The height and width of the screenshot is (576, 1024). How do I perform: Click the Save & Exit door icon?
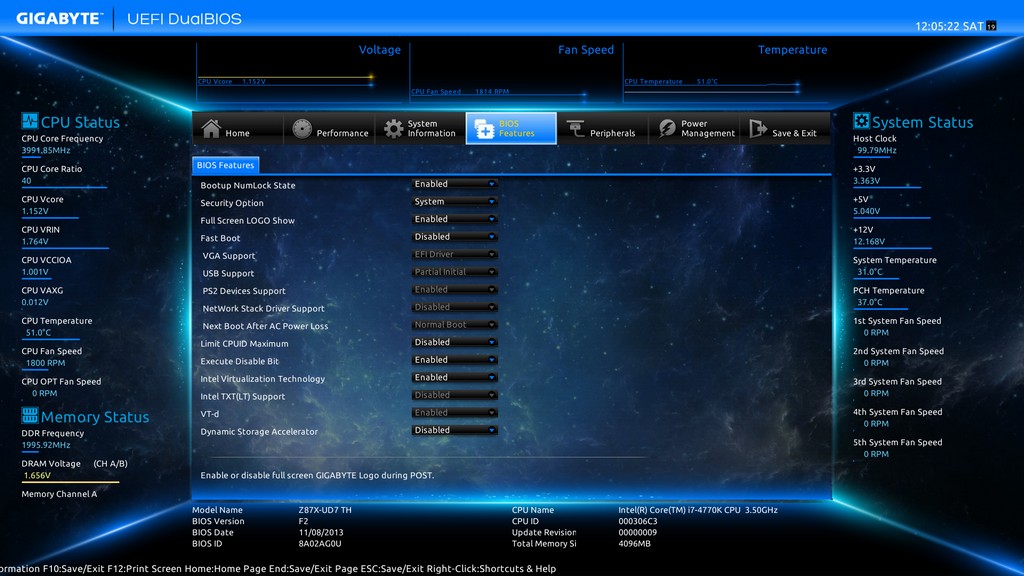[758, 129]
